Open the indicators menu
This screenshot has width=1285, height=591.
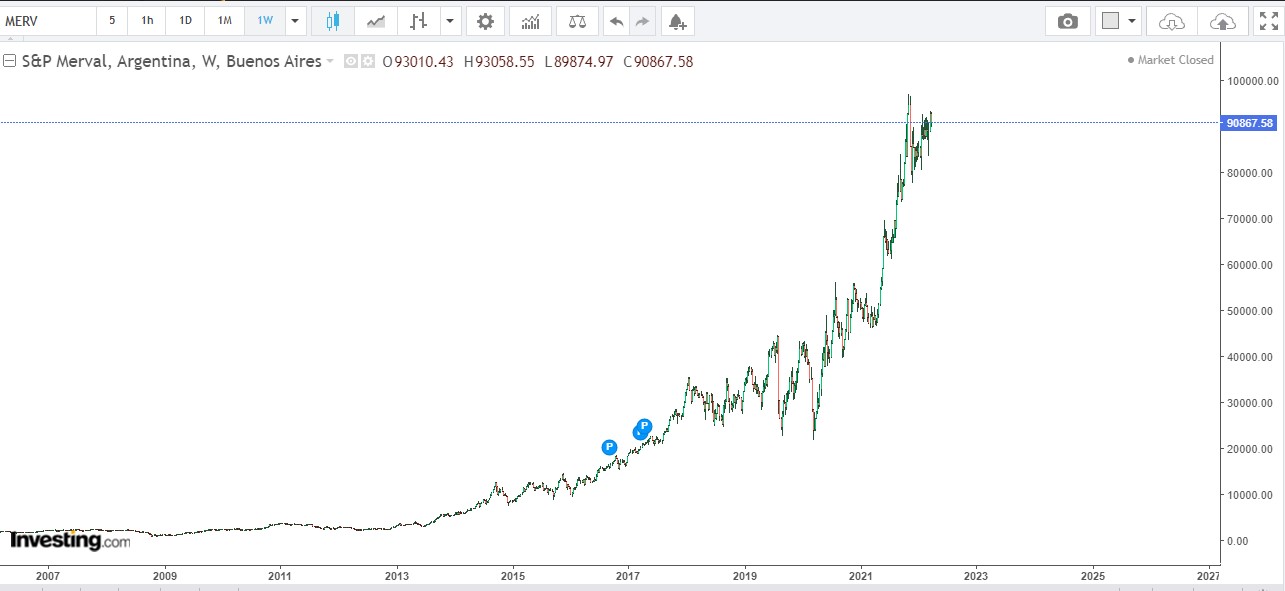[x=530, y=20]
